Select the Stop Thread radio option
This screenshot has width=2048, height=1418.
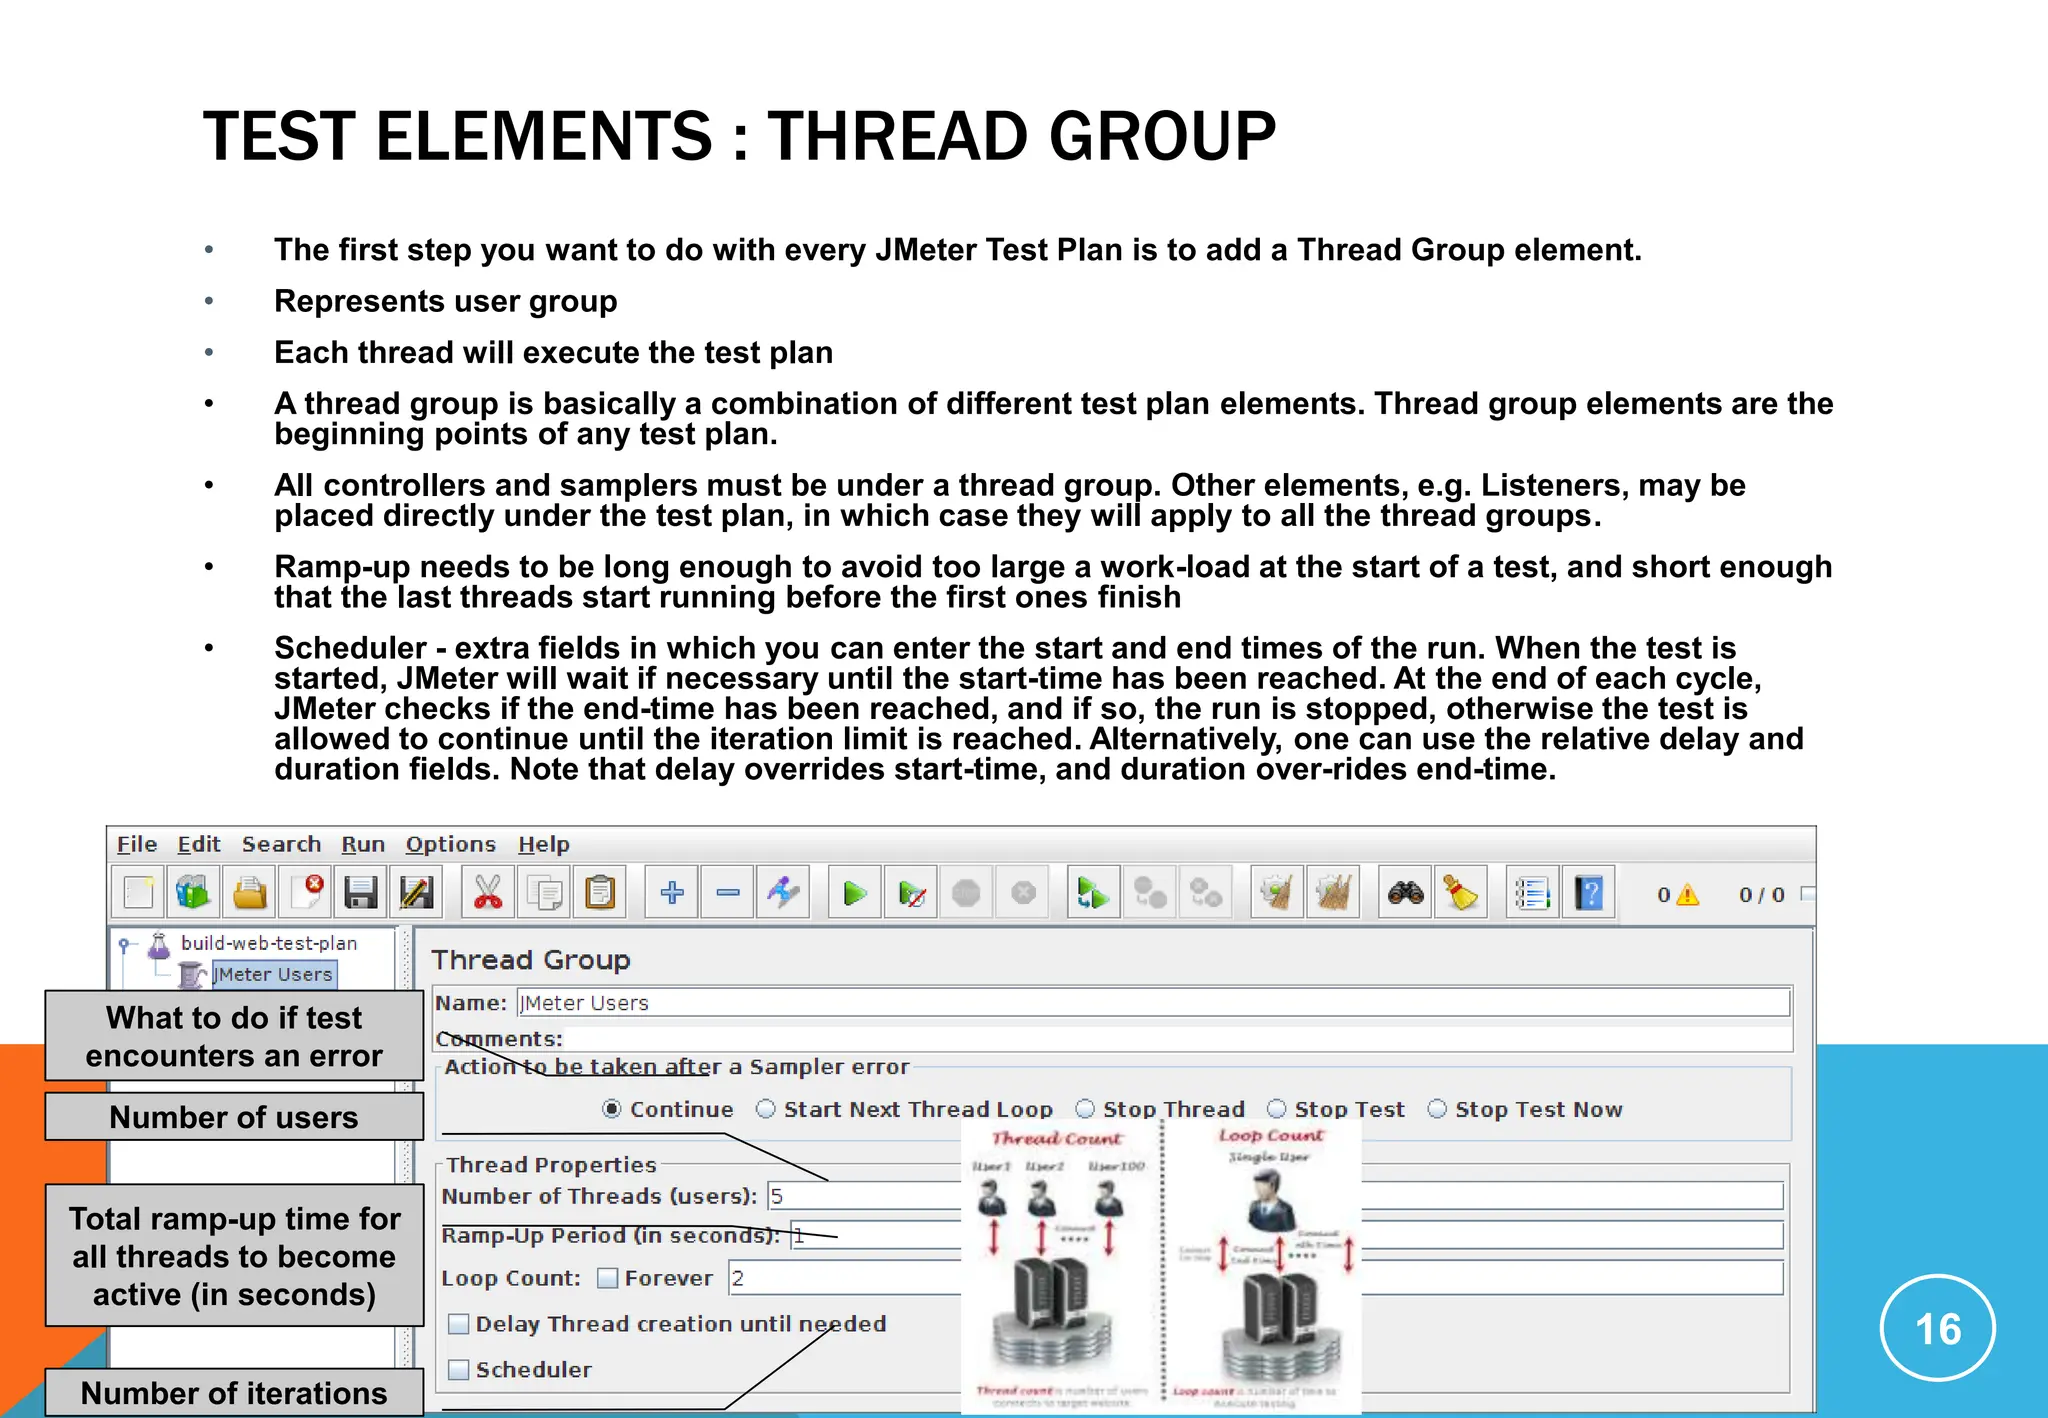click(x=1085, y=1109)
